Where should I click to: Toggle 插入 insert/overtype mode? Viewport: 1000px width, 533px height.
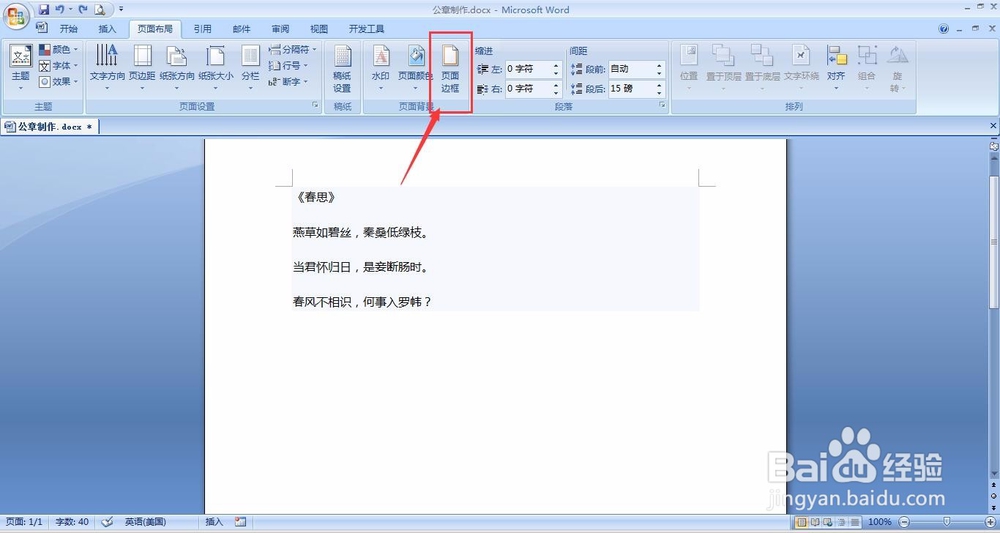coord(214,522)
